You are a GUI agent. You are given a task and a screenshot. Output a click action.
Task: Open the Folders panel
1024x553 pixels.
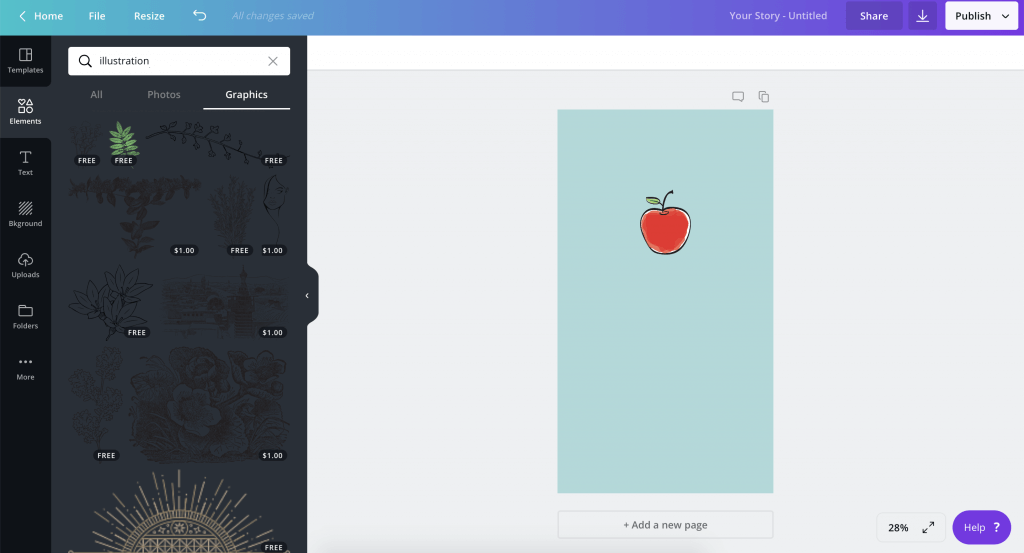(25, 316)
